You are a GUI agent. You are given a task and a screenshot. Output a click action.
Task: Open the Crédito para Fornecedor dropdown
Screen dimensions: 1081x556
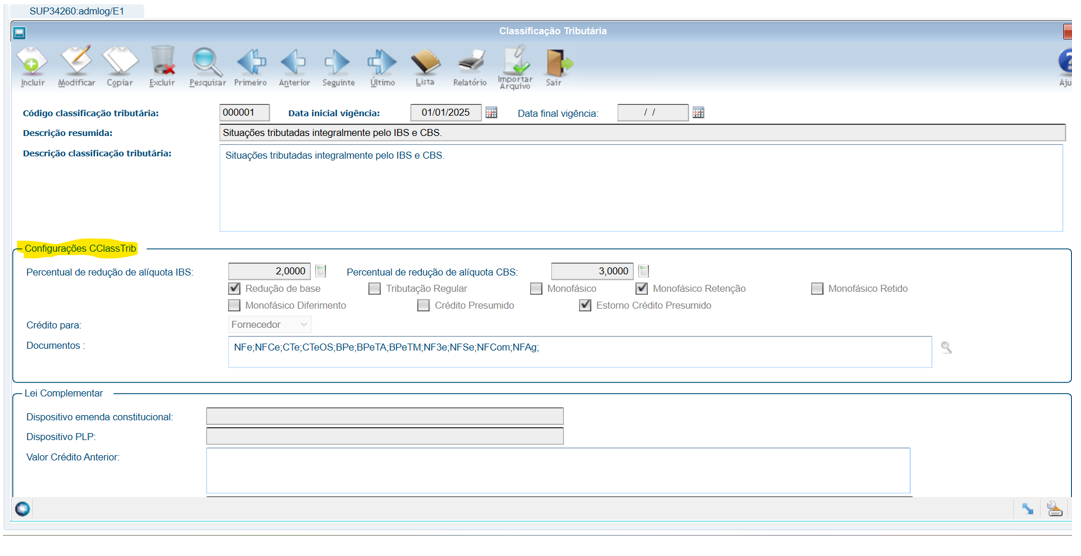click(x=270, y=324)
